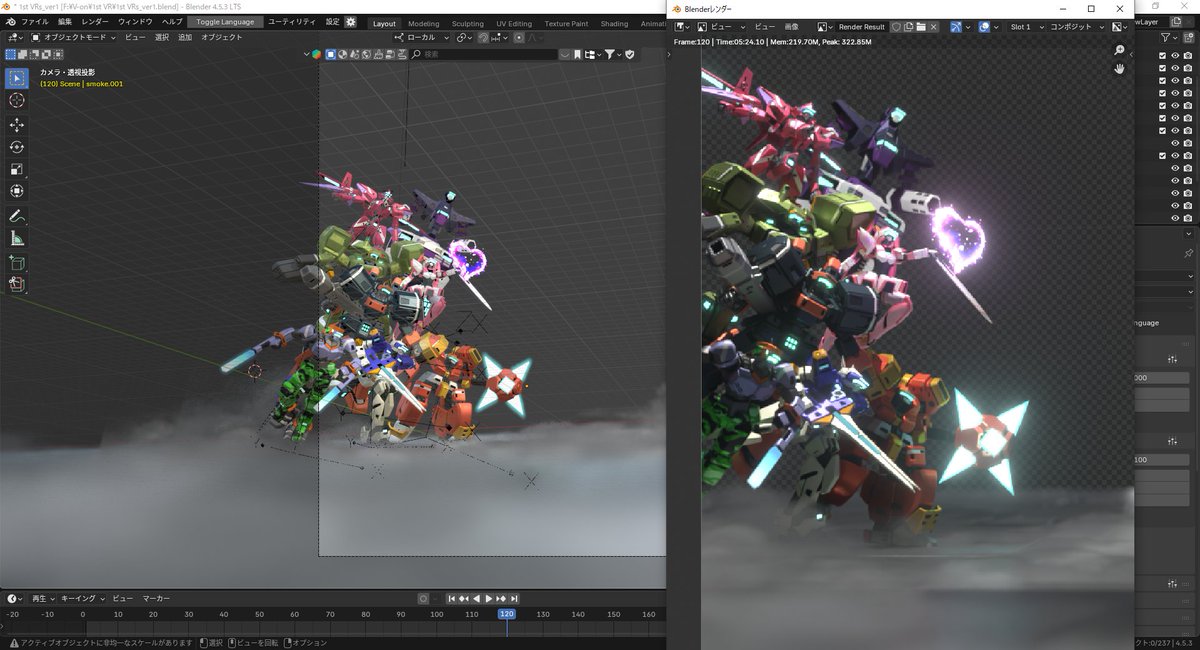Activate the Scale tool

click(16, 169)
